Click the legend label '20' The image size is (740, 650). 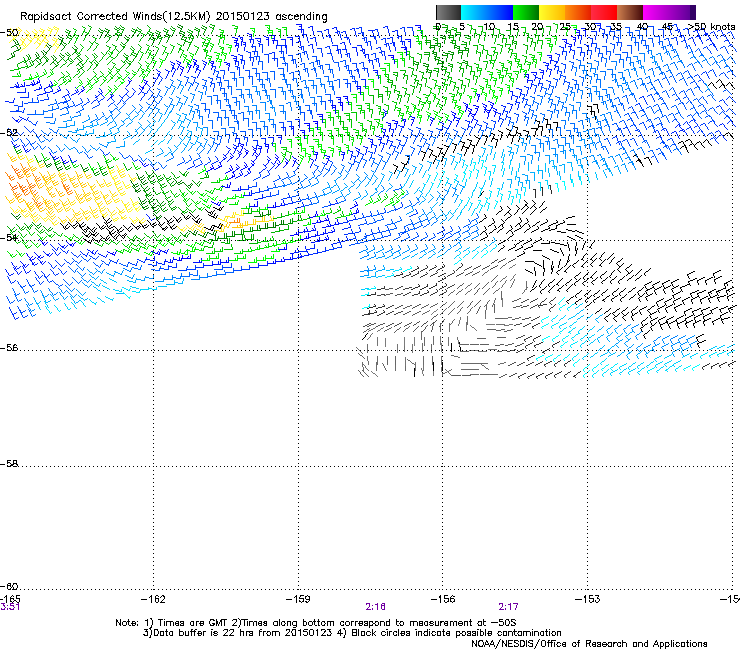538,27
